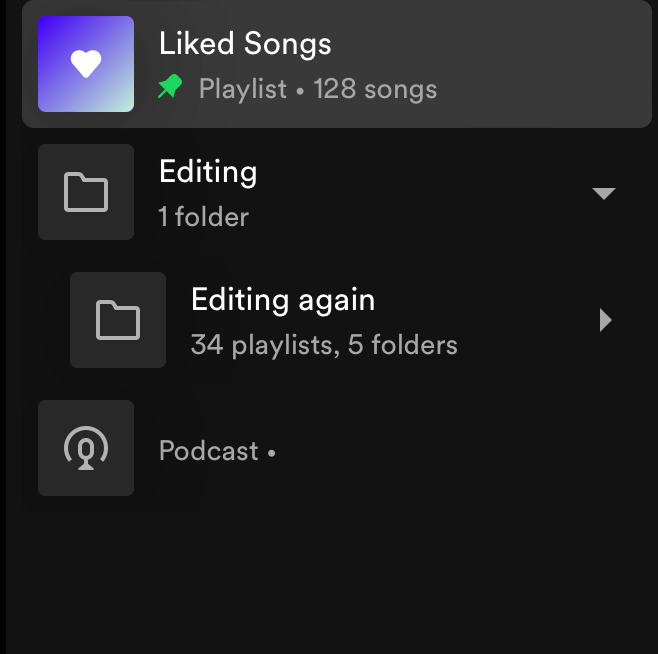Collapse the Editing folder with its down arrow
The width and height of the screenshot is (658, 654).
pyautogui.click(x=603, y=193)
